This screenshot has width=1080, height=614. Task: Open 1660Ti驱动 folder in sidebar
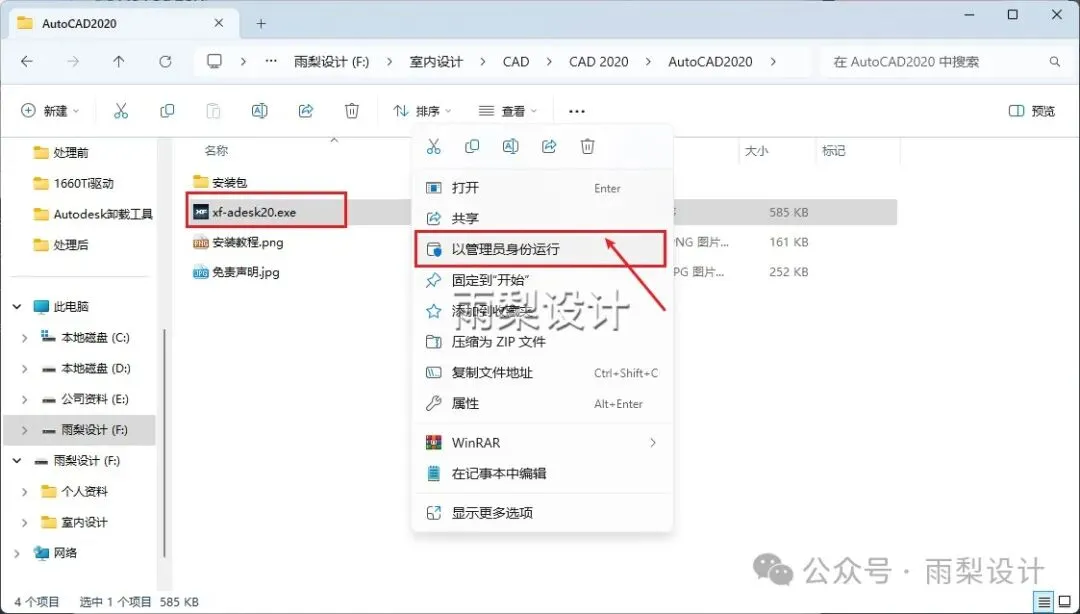click(x=83, y=183)
